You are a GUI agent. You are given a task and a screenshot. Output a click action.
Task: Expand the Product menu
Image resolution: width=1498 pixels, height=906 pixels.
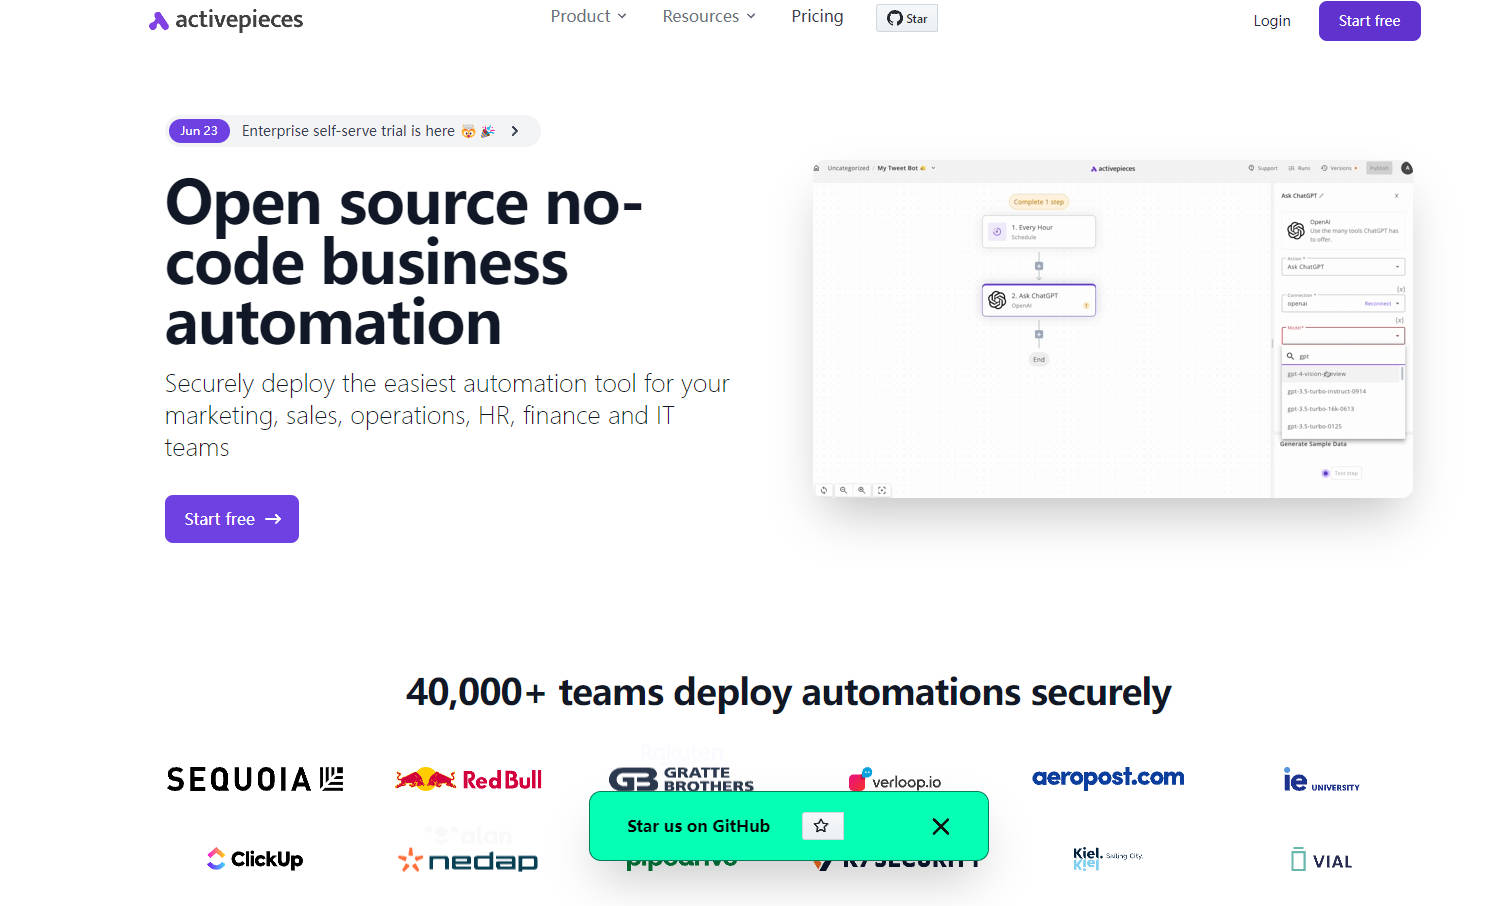click(x=588, y=16)
